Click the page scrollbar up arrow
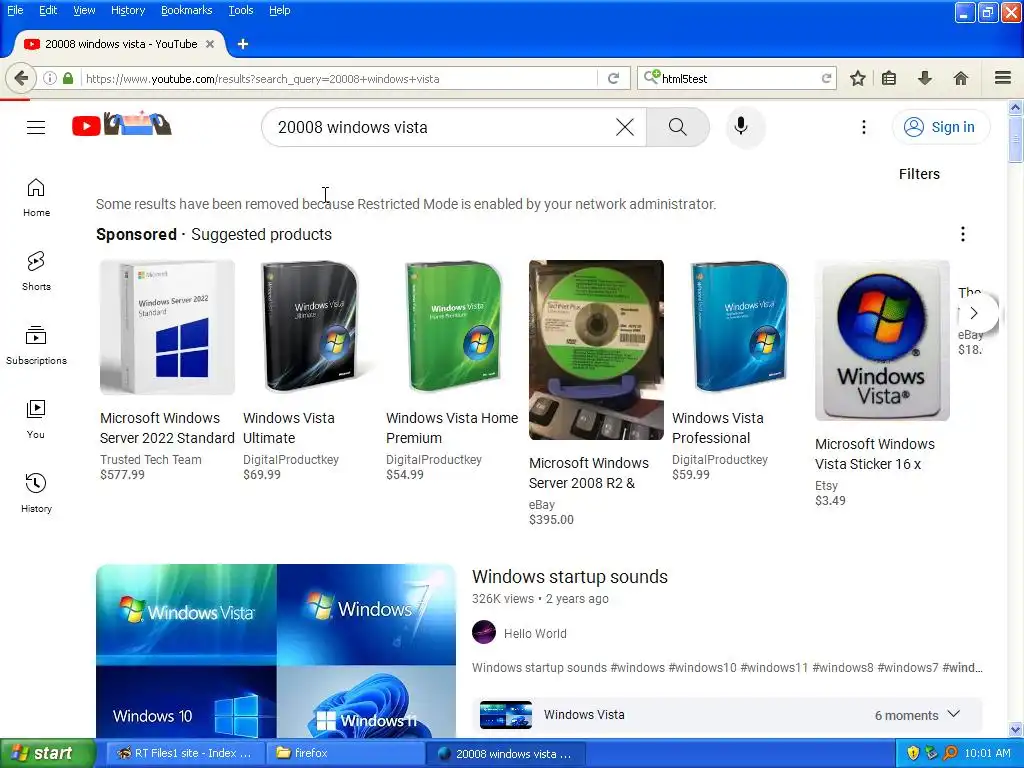Screen dimensions: 1024x768 click(1015, 107)
